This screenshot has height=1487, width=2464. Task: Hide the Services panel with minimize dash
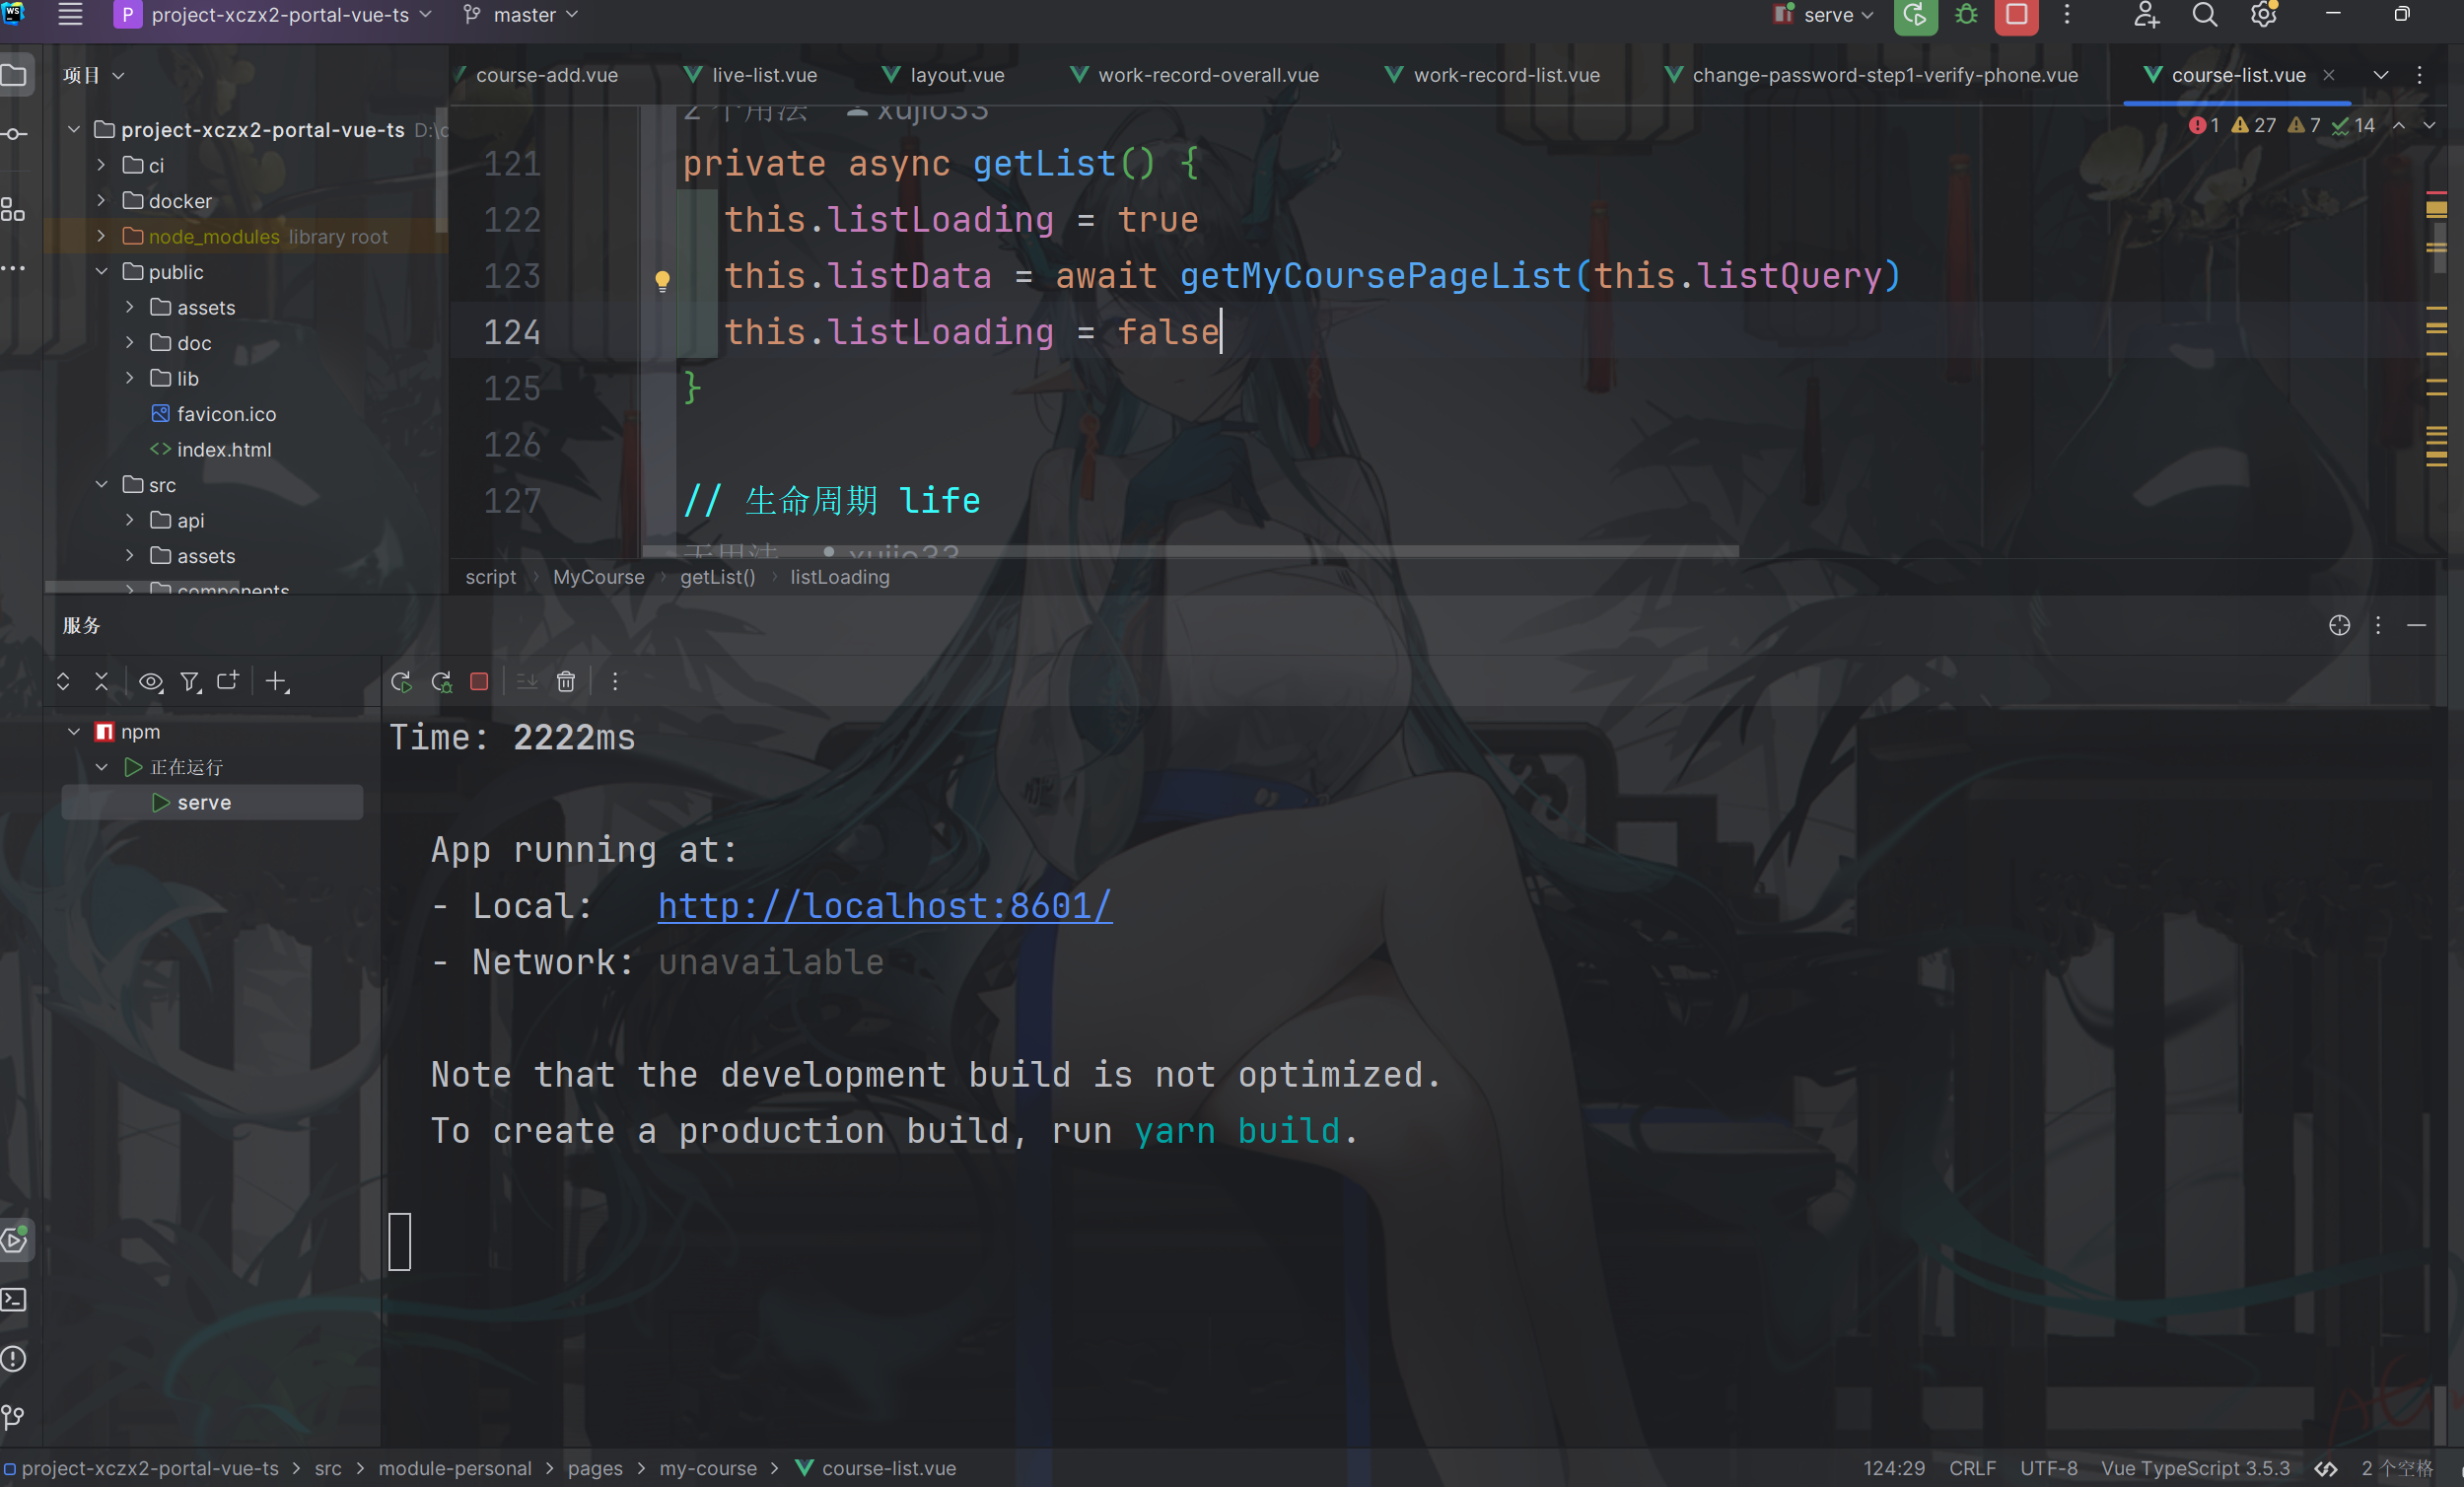pyautogui.click(x=2417, y=625)
